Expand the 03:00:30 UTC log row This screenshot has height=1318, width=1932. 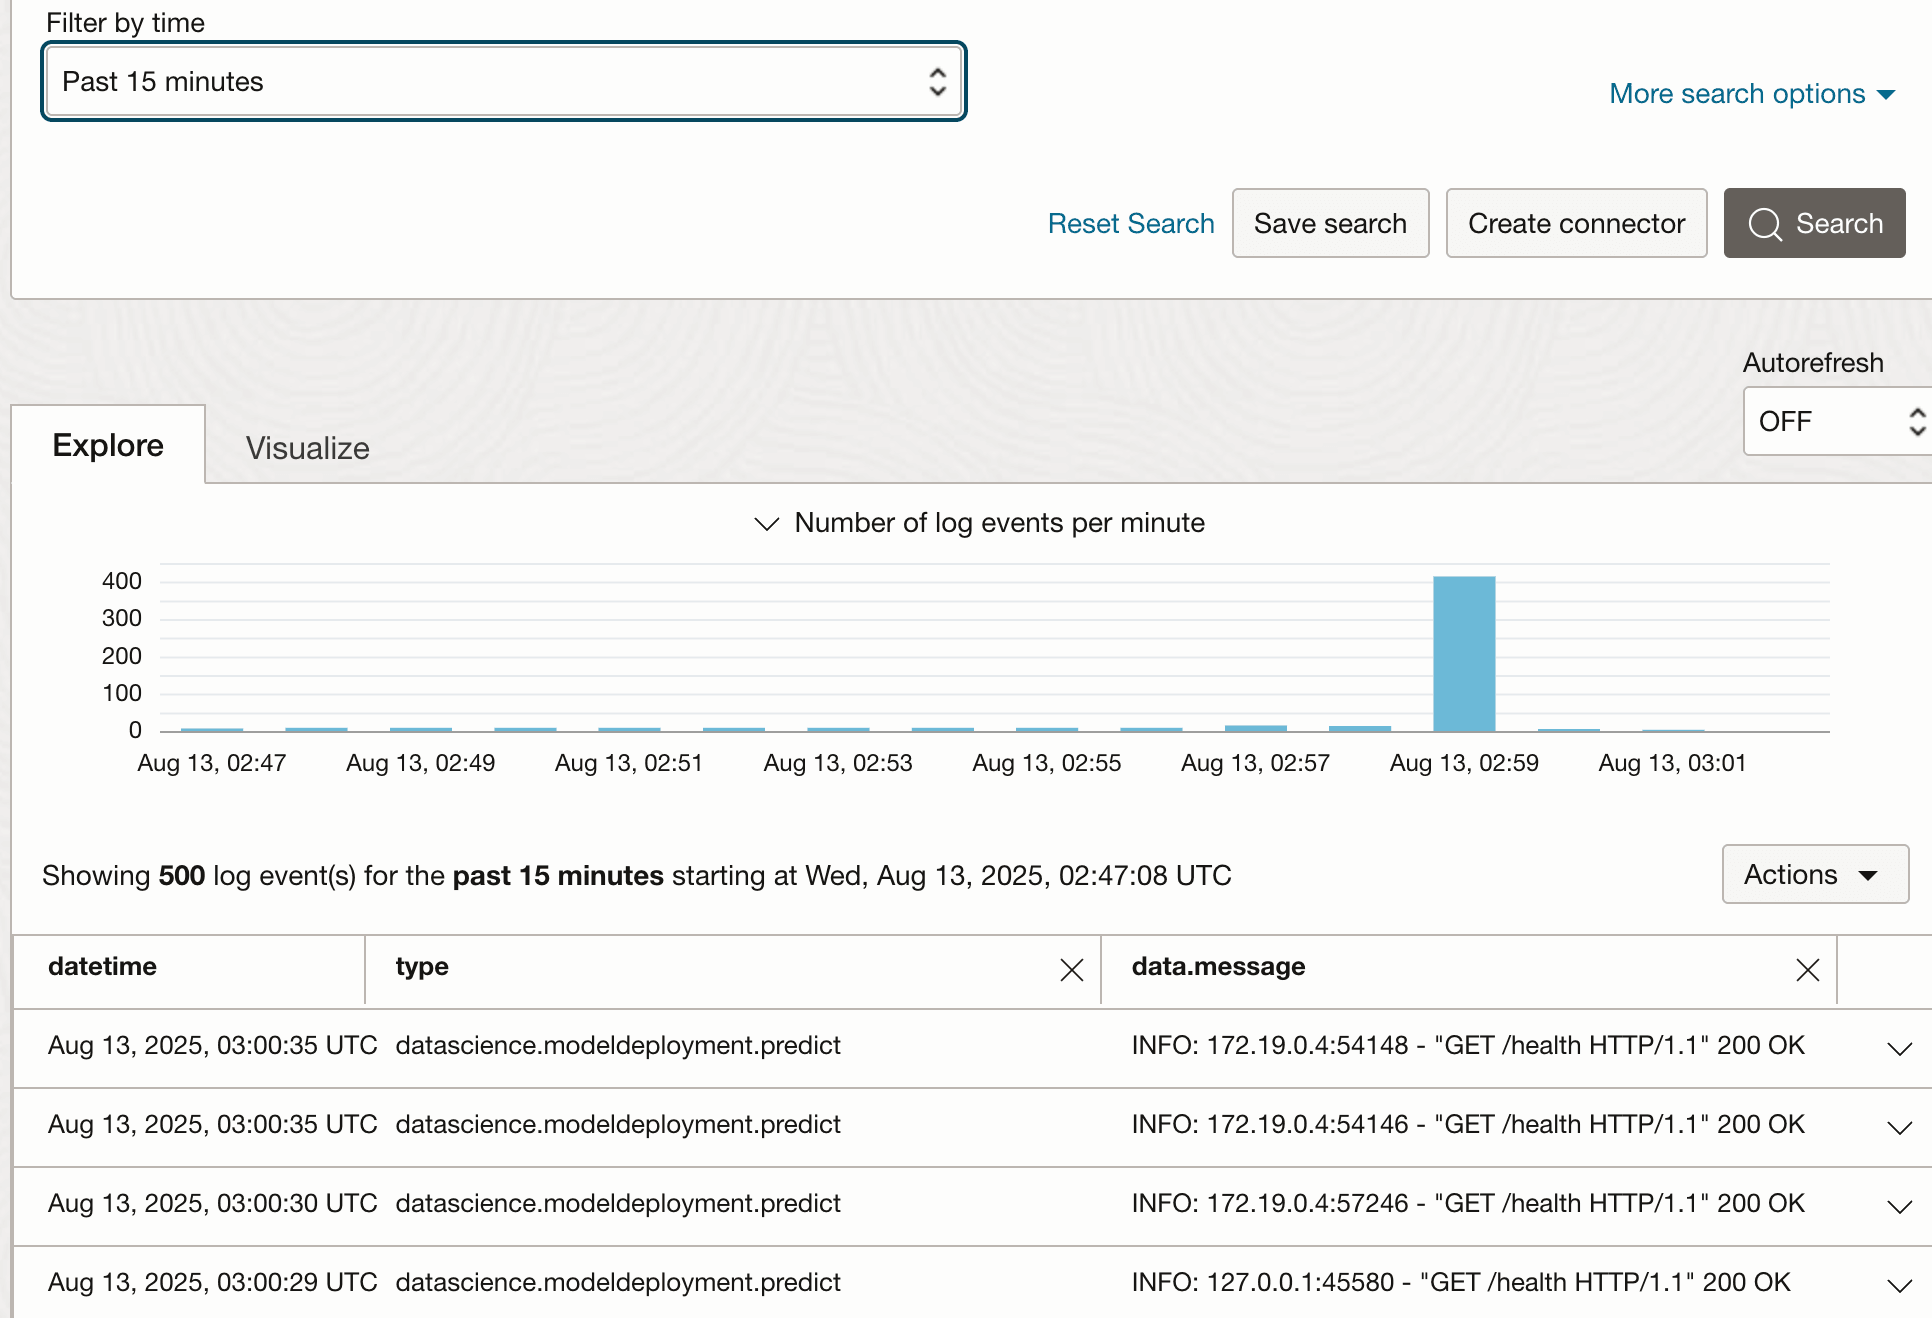point(1899,1206)
